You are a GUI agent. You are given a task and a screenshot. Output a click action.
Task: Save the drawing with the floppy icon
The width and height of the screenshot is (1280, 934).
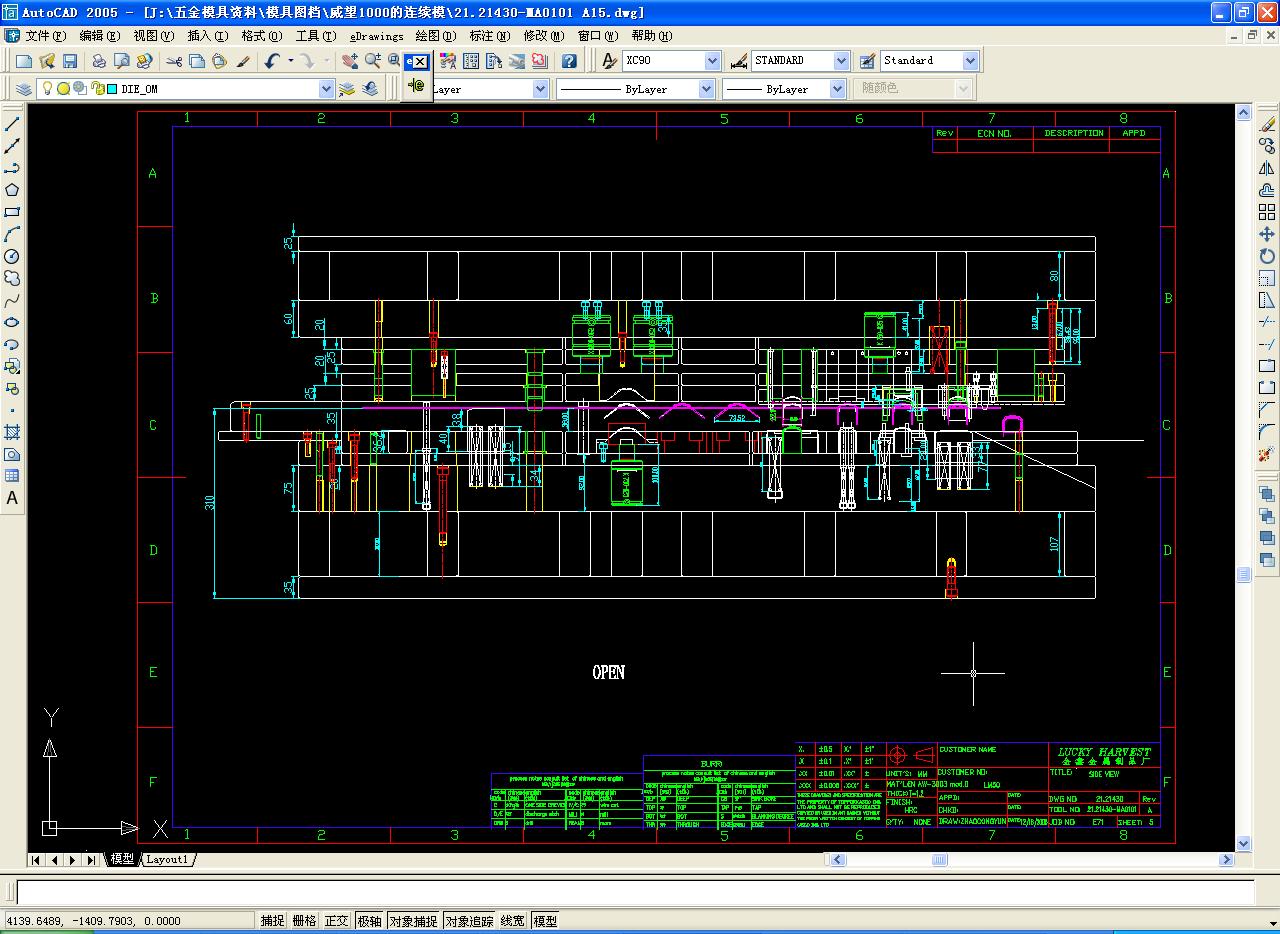pos(70,61)
